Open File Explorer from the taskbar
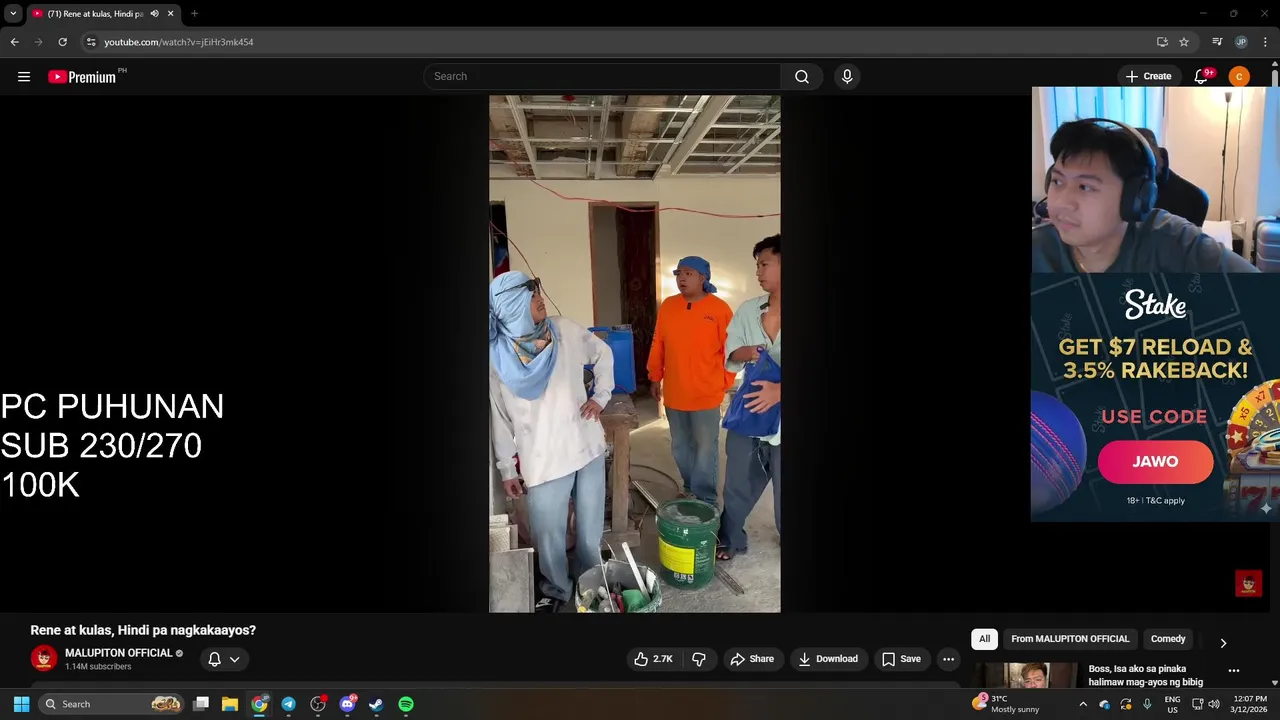 pyautogui.click(x=230, y=704)
